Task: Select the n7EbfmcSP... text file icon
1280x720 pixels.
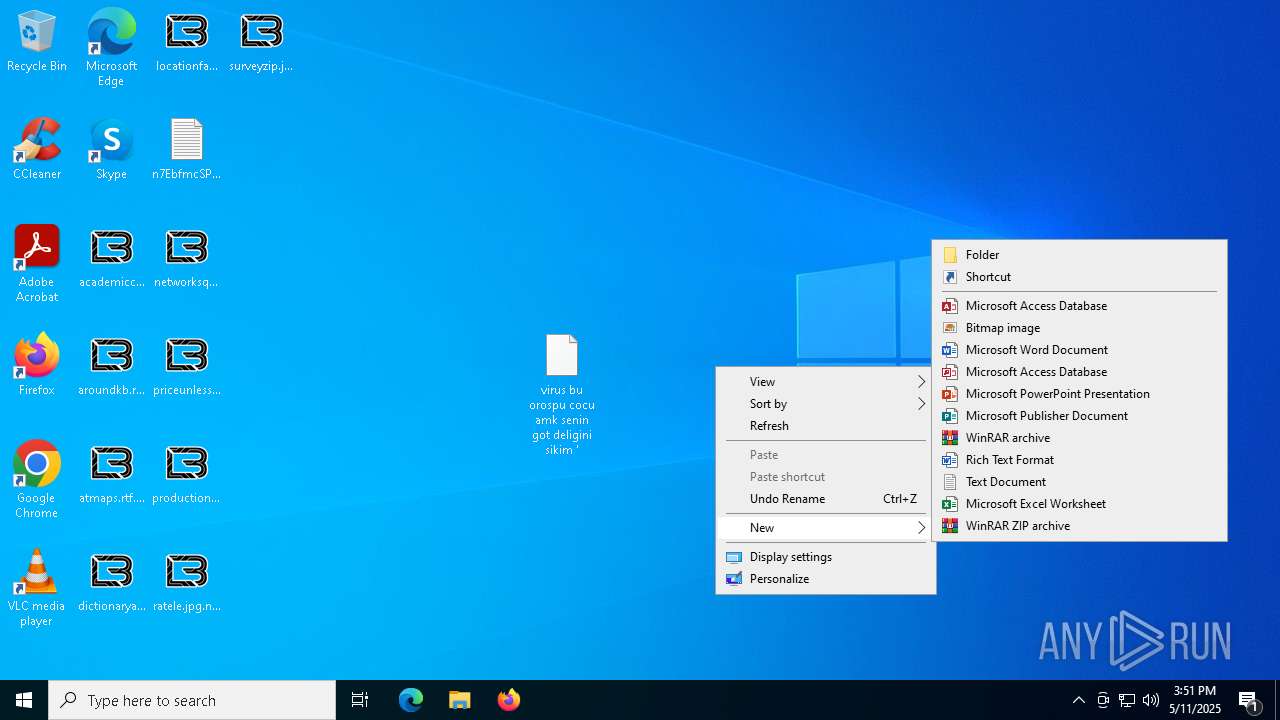Action: tap(186, 150)
